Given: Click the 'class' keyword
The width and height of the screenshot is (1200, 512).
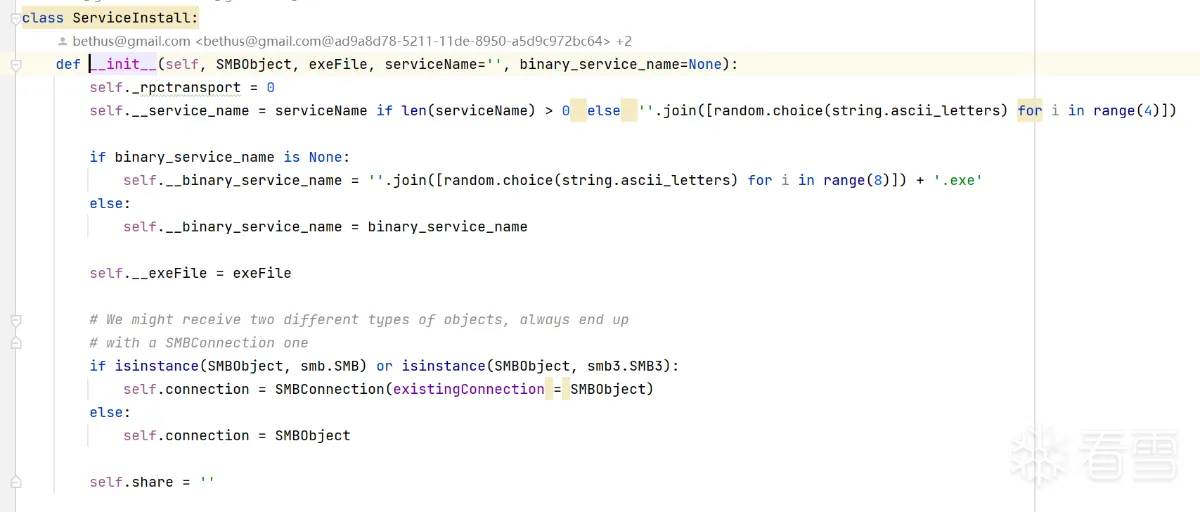Looking at the screenshot, I should tap(43, 18).
